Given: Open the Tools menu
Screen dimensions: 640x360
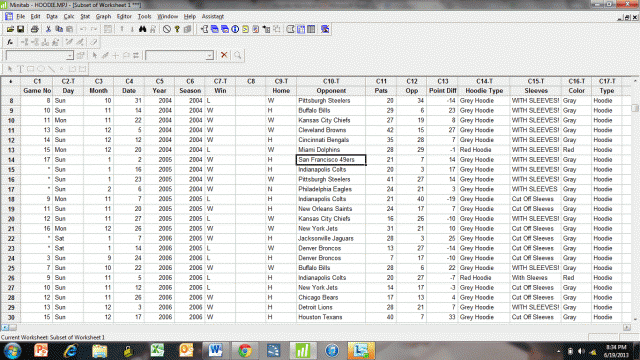Looking at the screenshot, I should 144,16.
